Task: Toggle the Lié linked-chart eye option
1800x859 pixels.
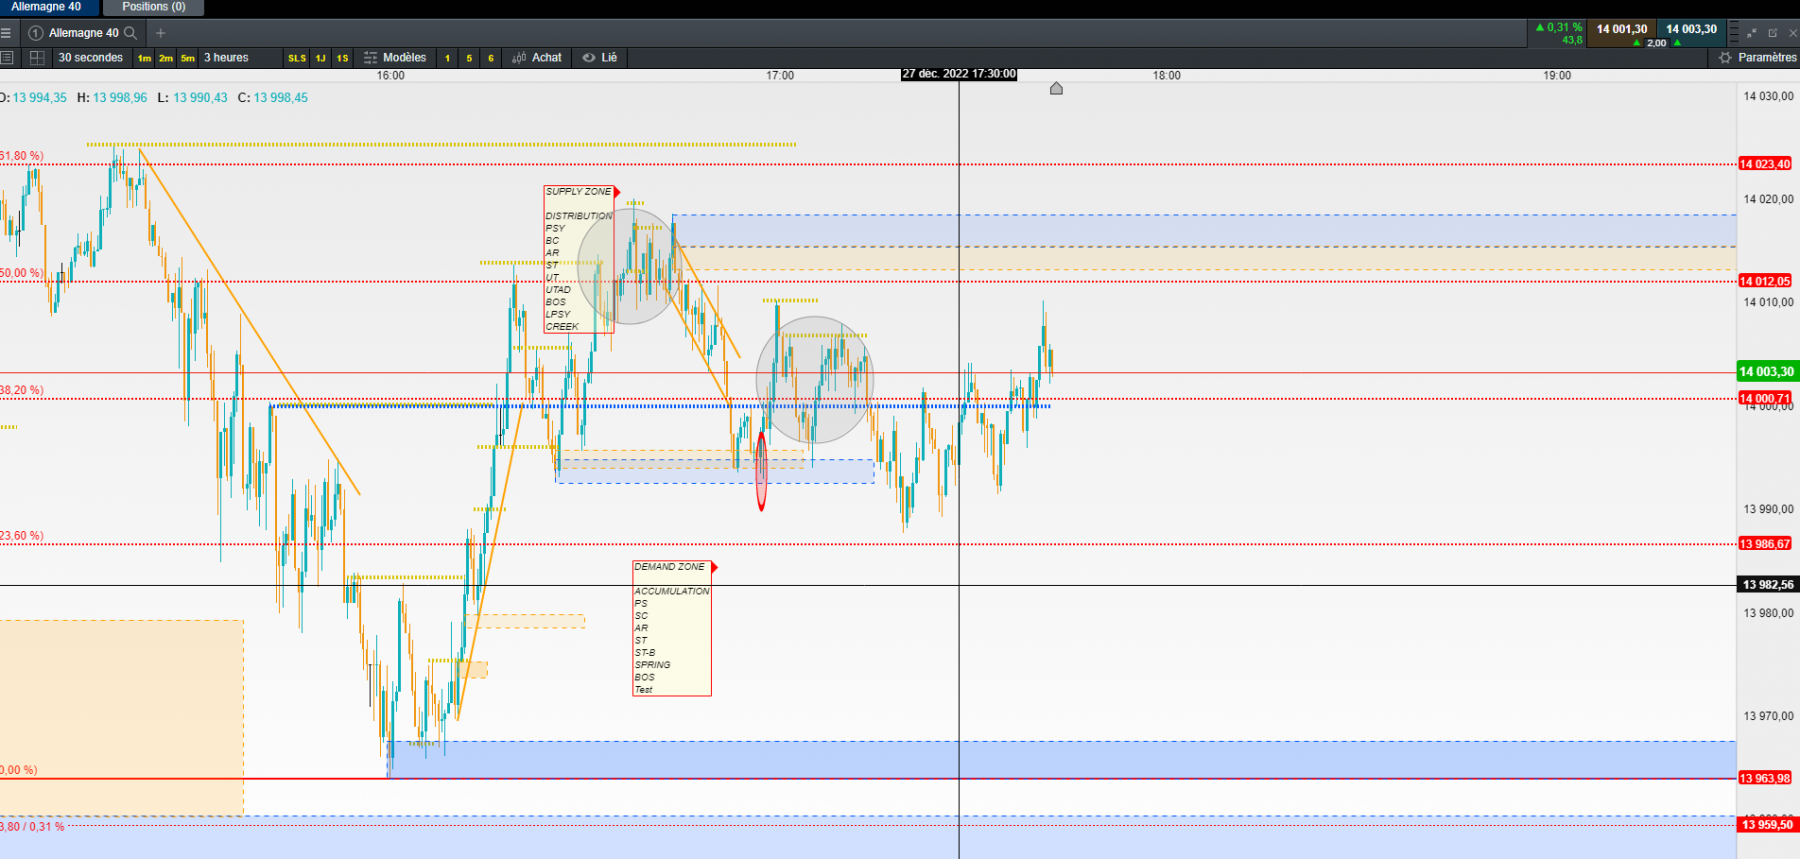Action: coord(600,58)
